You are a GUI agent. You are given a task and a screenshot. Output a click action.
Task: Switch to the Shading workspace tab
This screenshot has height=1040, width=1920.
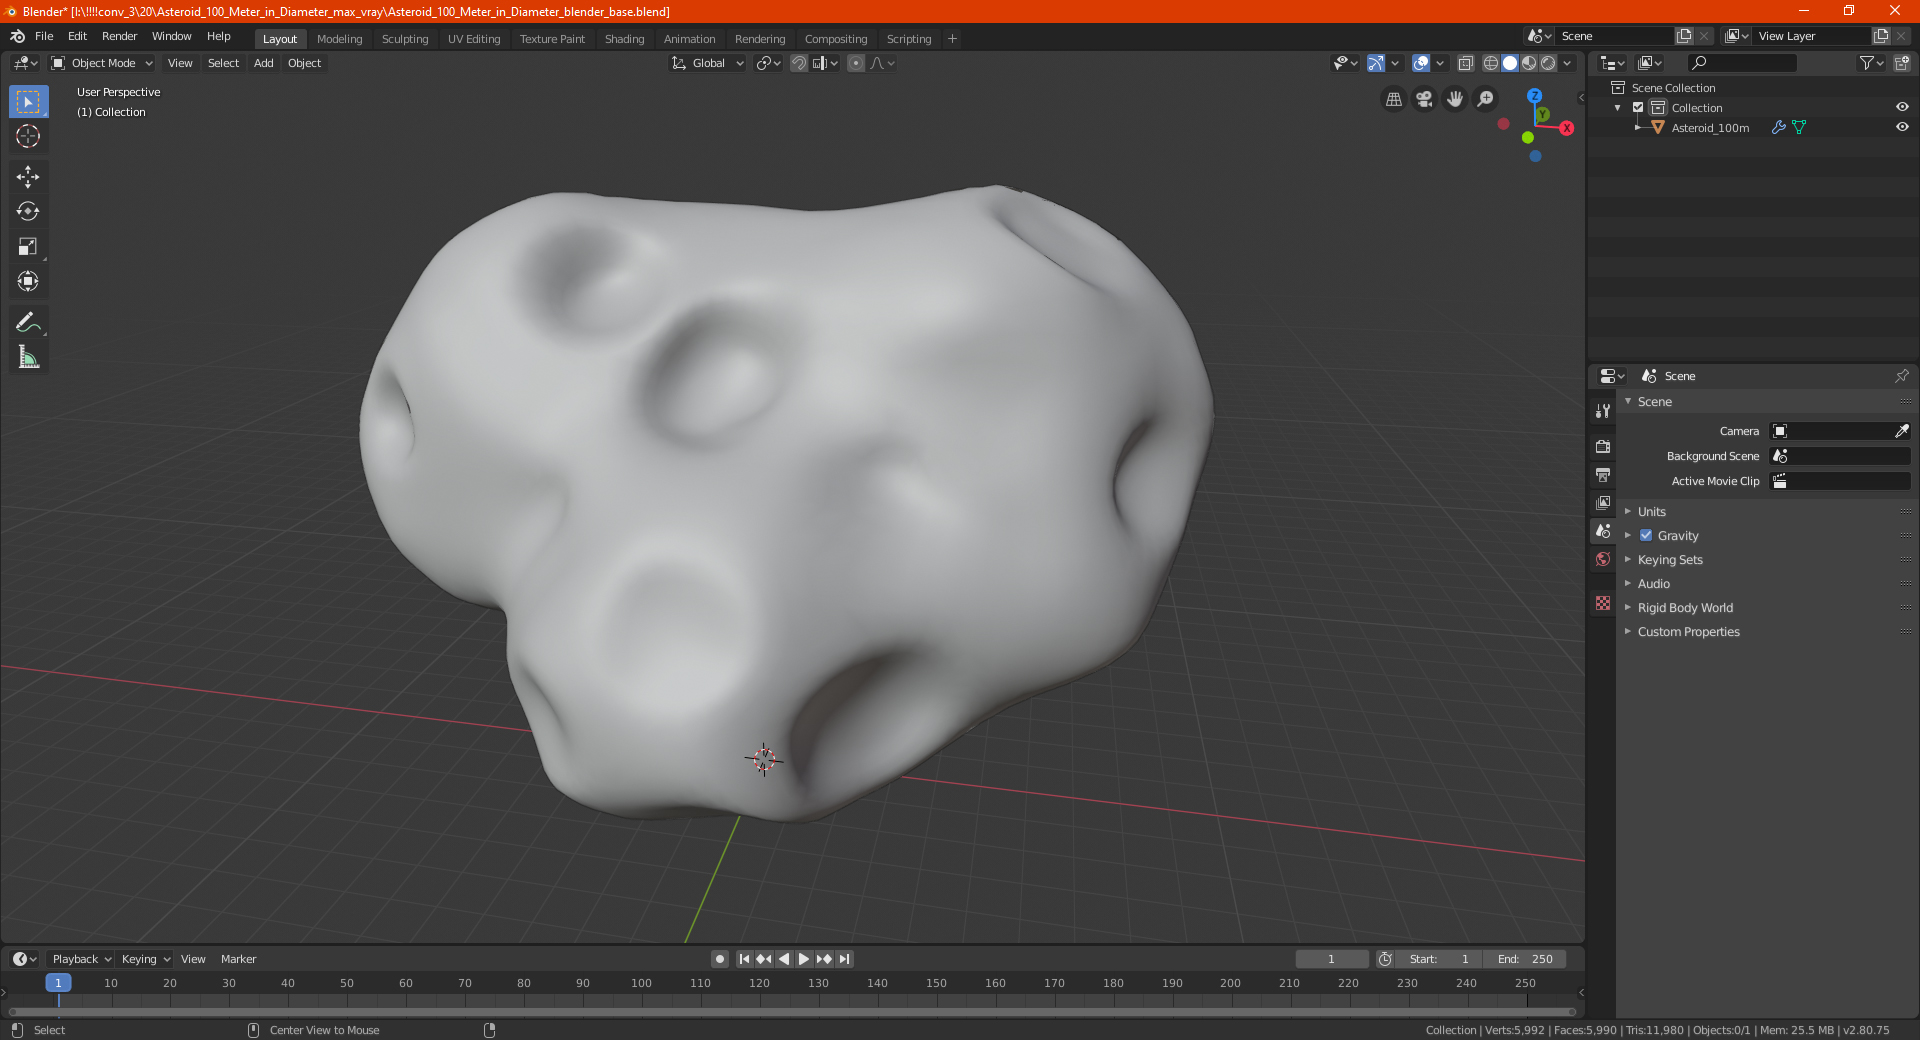624,39
